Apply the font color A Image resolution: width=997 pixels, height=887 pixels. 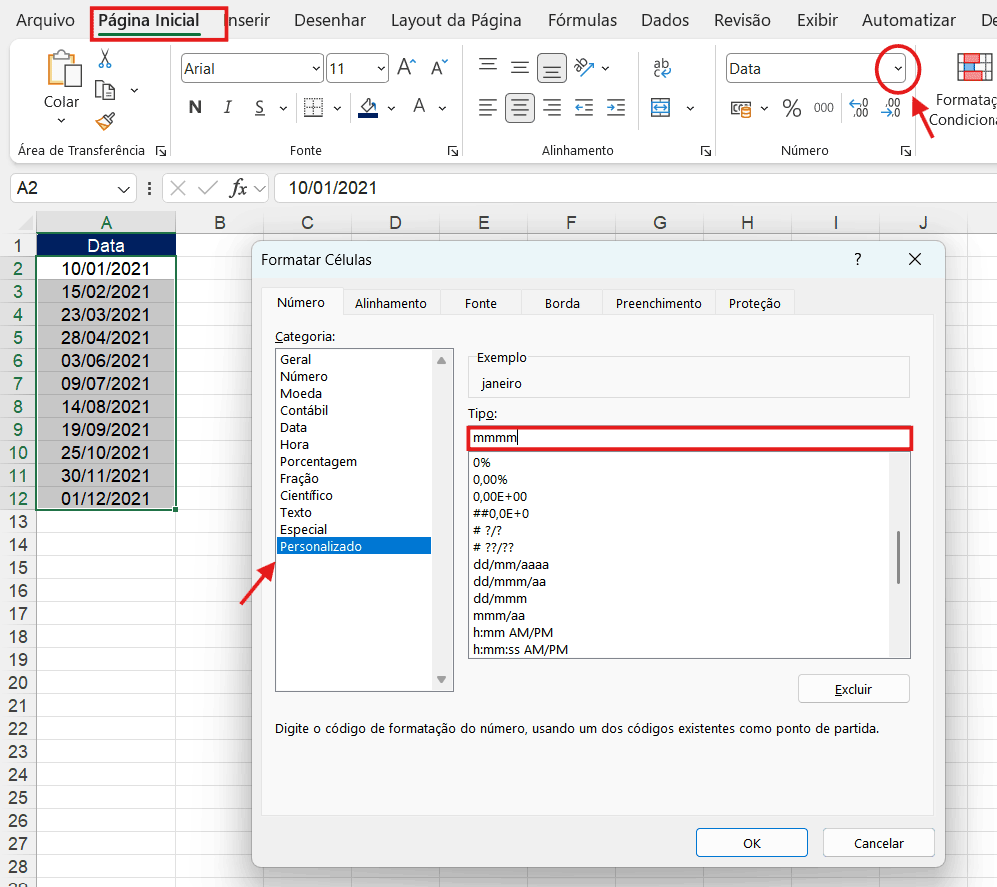click(x=419, y=107)
